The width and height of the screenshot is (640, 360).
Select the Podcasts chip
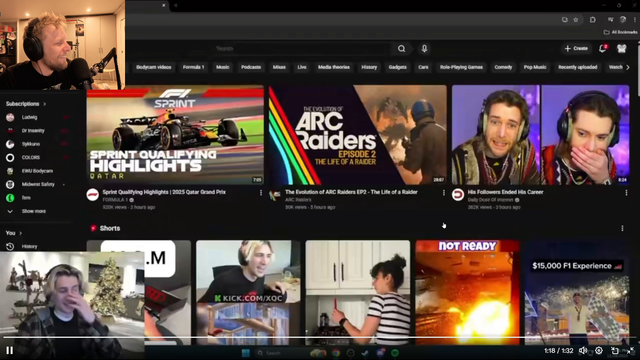(251, 67)
